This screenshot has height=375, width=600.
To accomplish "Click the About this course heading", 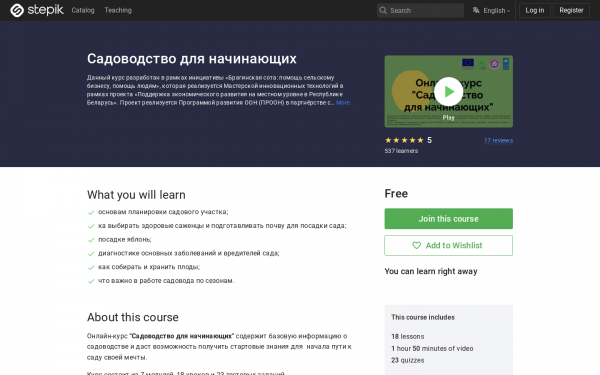I will point(133,317).
